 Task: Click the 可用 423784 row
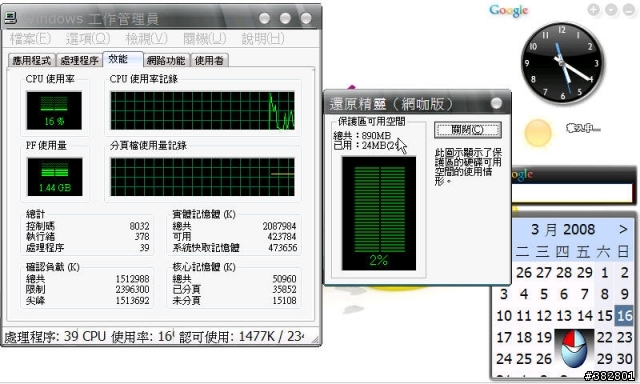point(234,237)
